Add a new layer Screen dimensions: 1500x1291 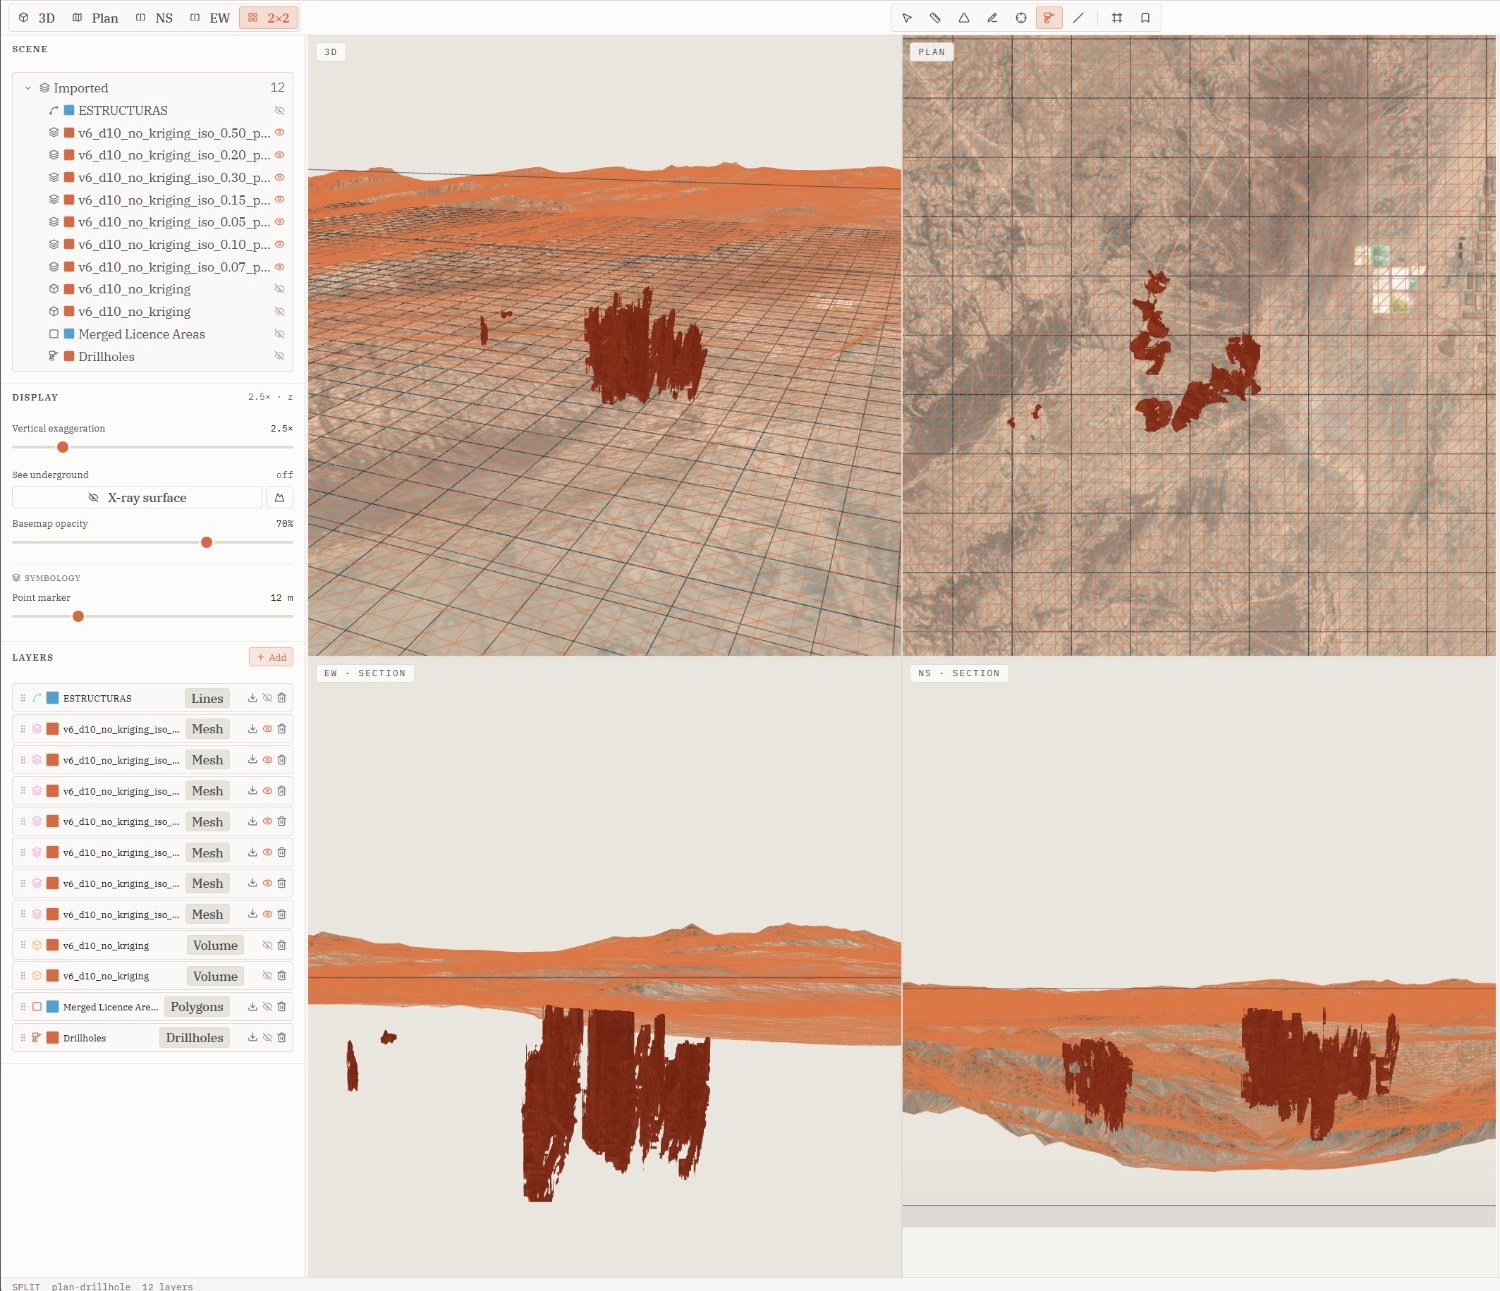[x=271, y=657]
